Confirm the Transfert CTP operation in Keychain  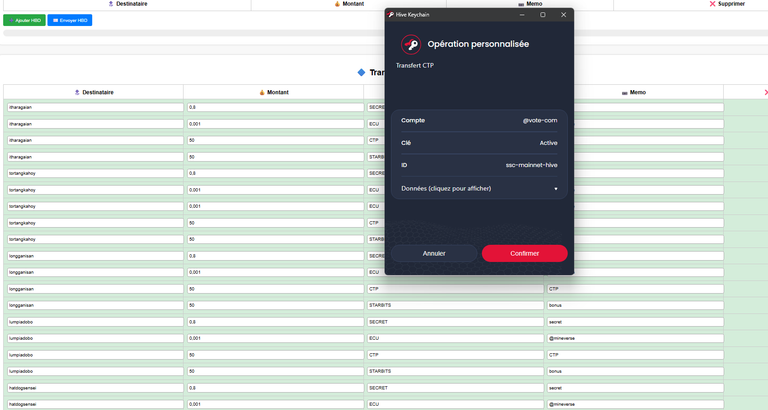(525, 253)
